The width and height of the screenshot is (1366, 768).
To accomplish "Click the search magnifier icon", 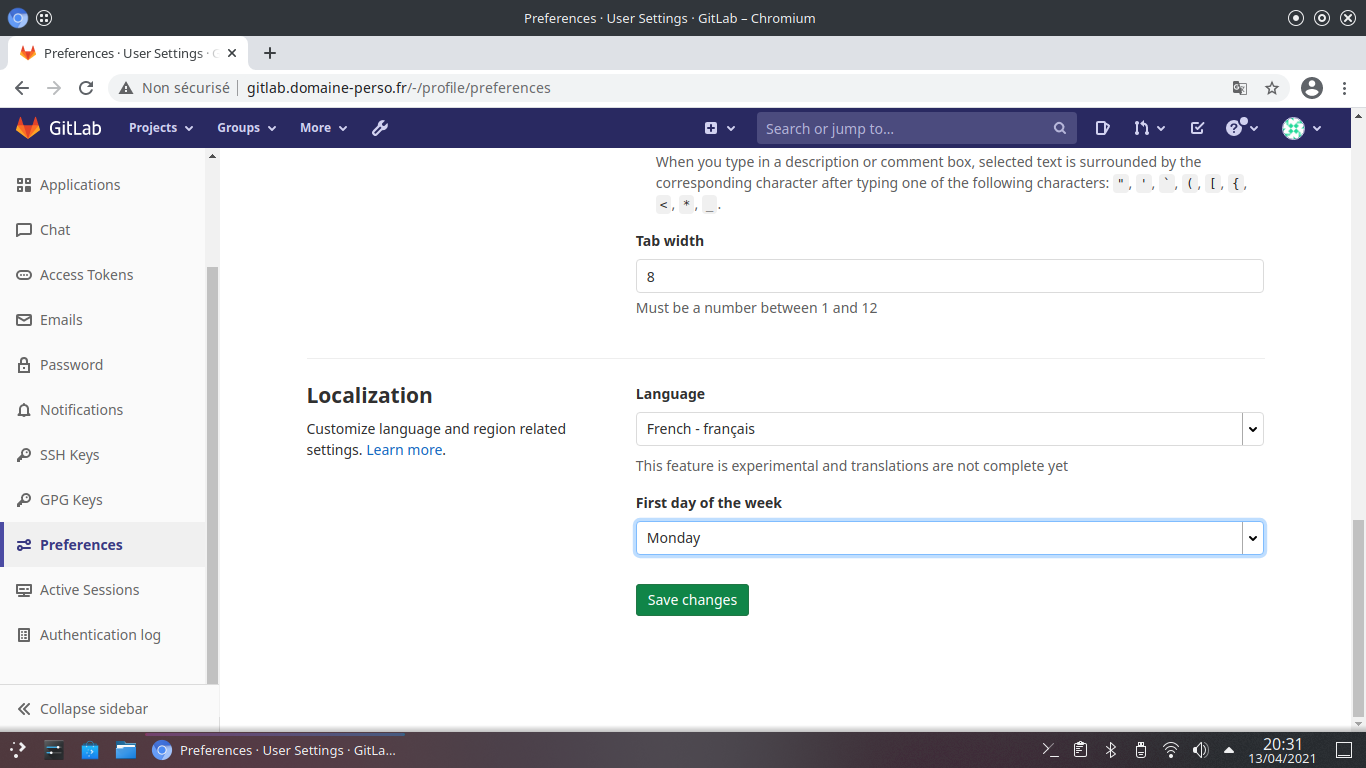I will (1060, 128).
